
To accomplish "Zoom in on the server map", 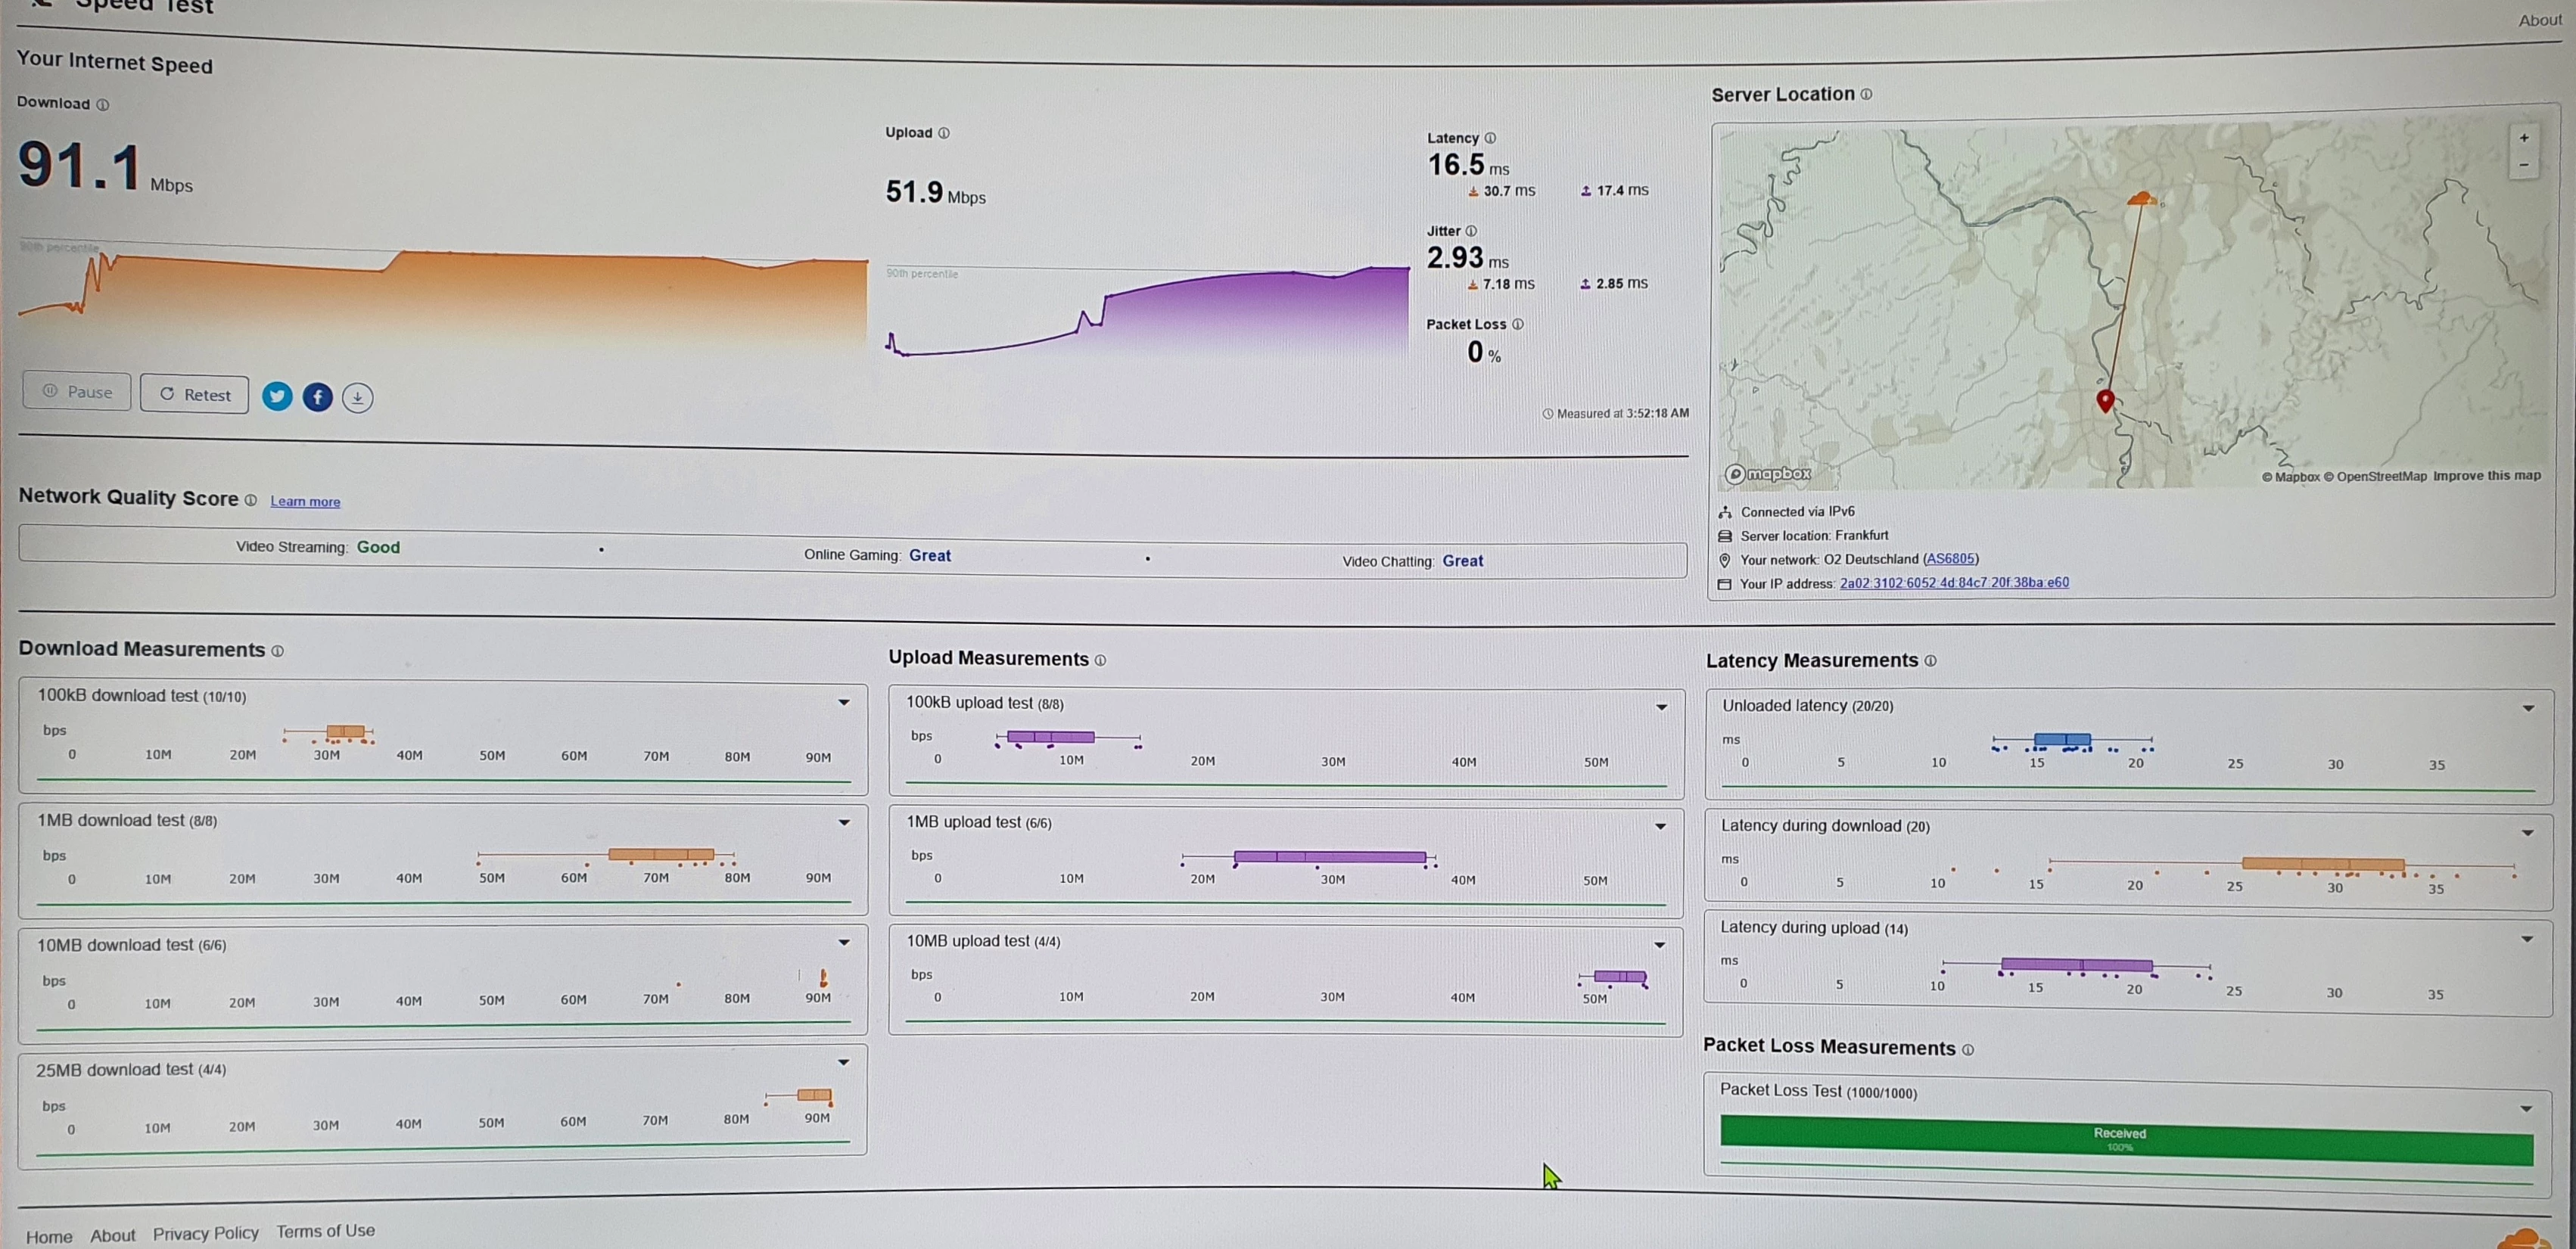I will point(2523,138).
